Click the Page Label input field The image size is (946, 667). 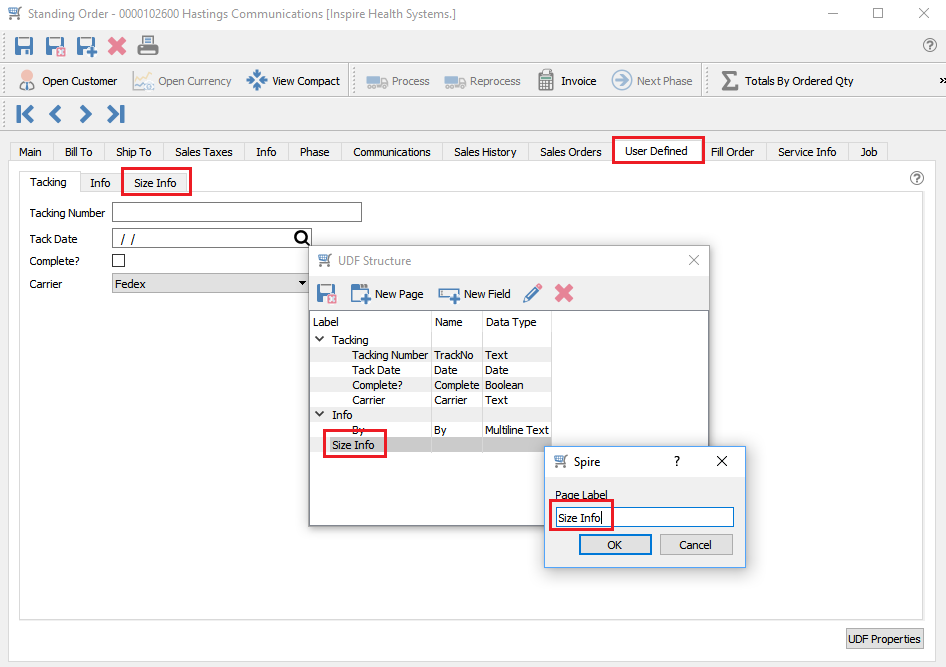click(644, 517)
